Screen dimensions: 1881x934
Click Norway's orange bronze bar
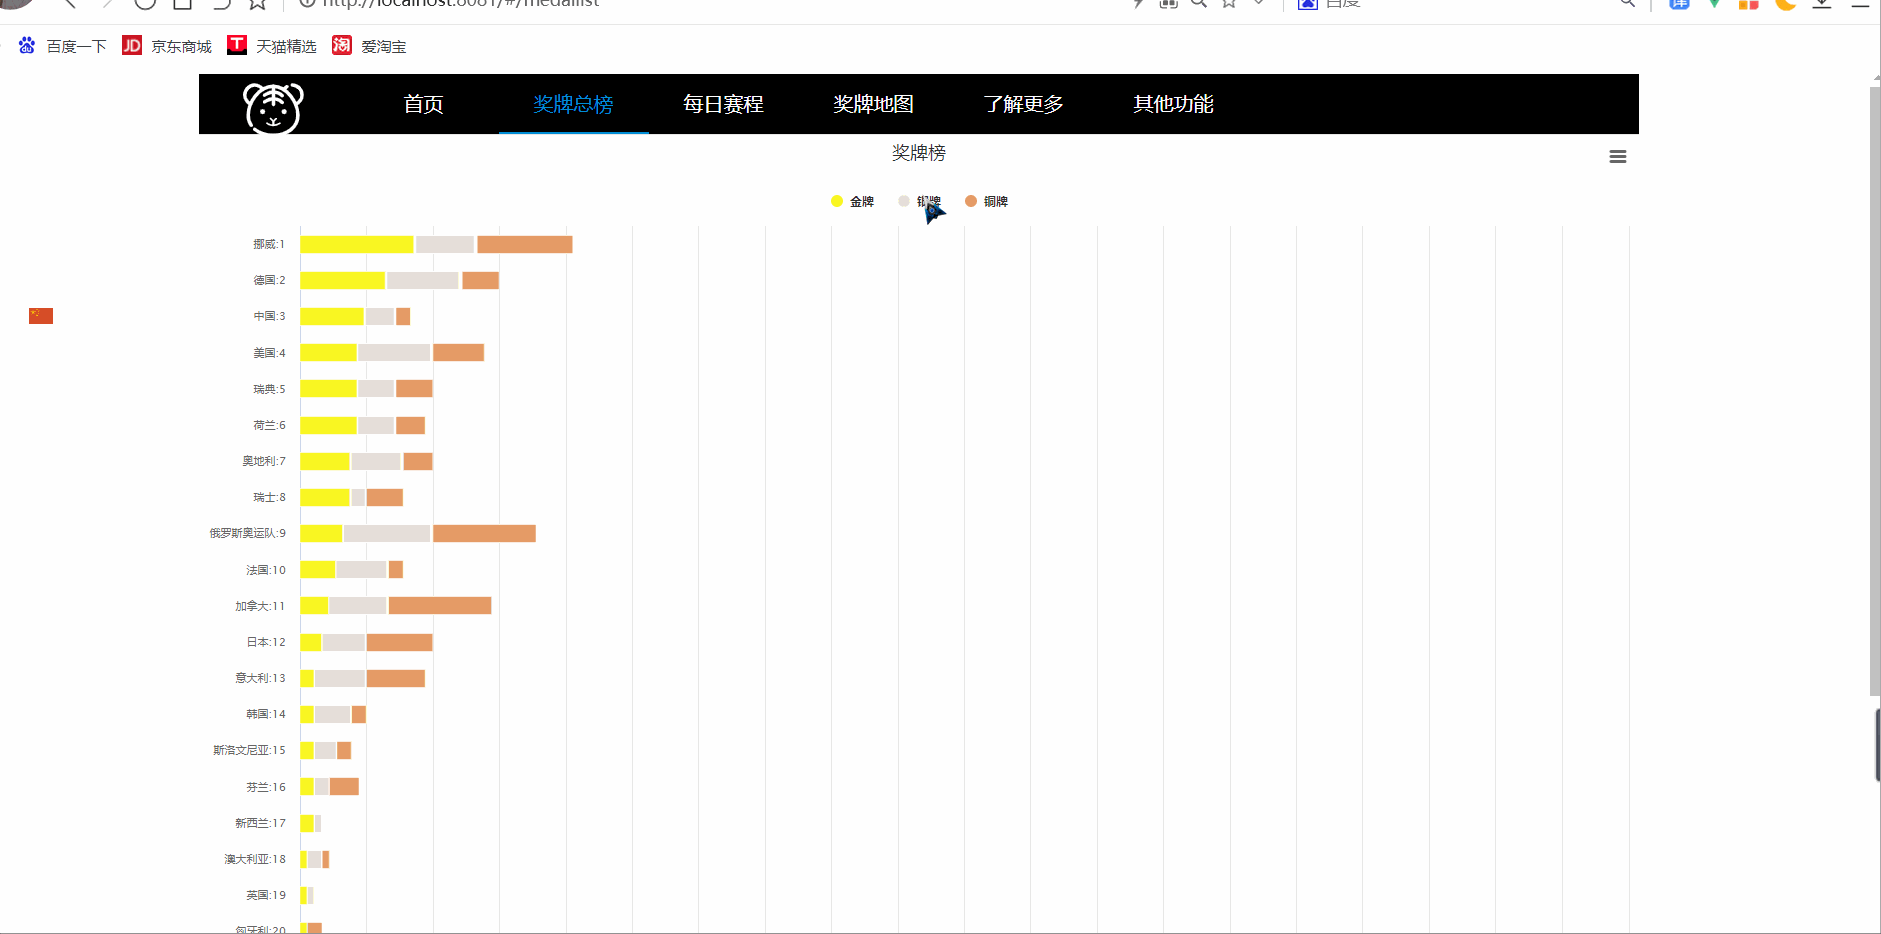tap(525, 244)
